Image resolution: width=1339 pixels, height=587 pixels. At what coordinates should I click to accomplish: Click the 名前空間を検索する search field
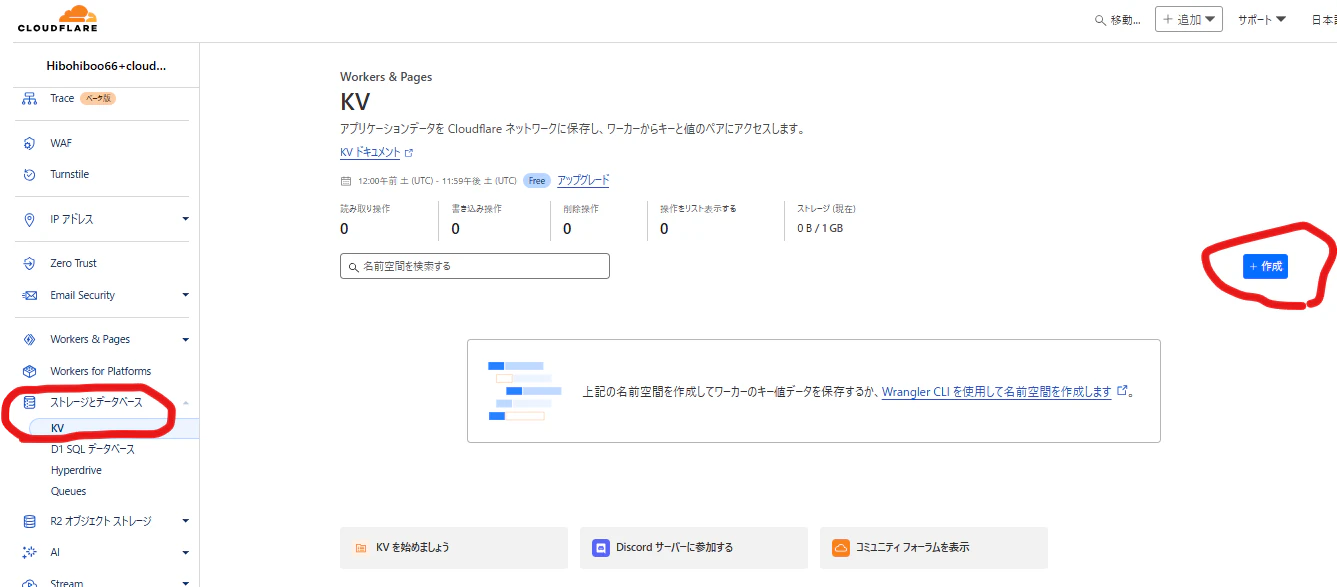[x=475, y=266]
